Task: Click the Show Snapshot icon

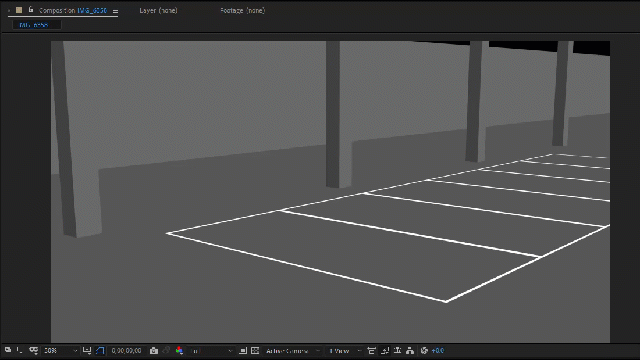Action: point(166,351)
